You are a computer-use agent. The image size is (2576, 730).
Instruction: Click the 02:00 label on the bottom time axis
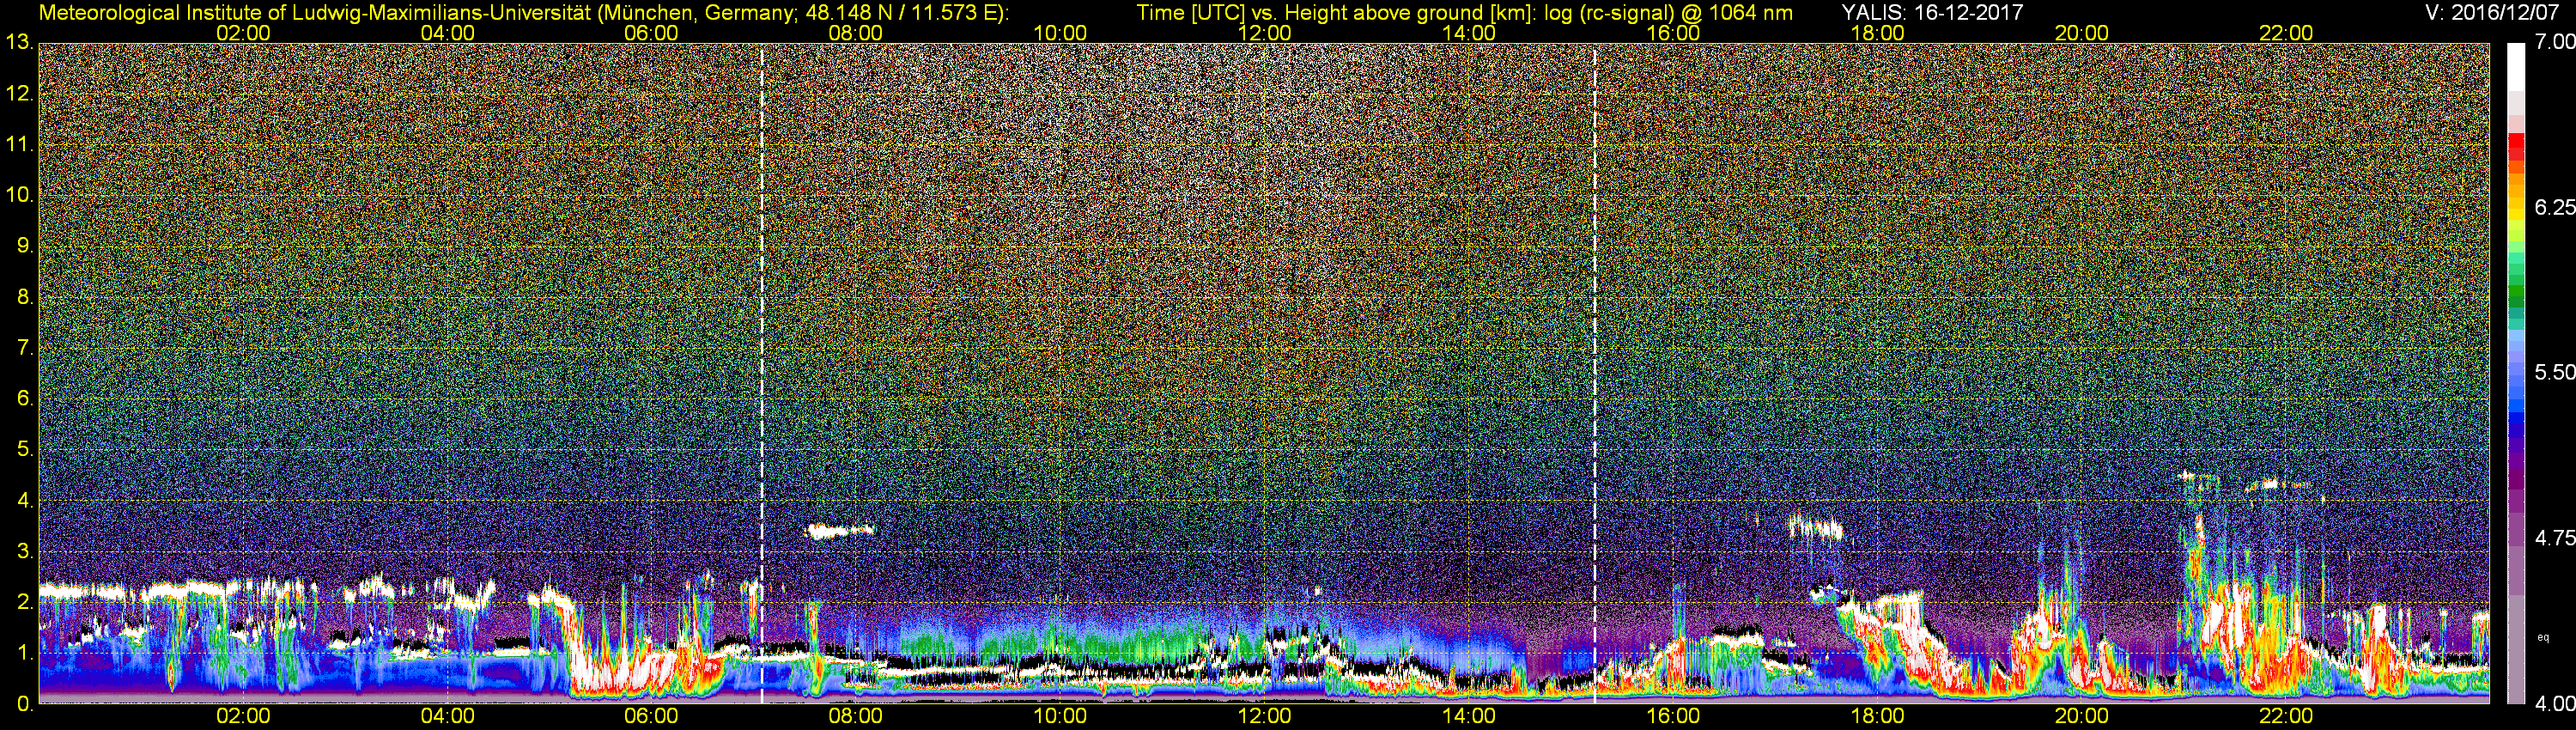tap(243, 716)
